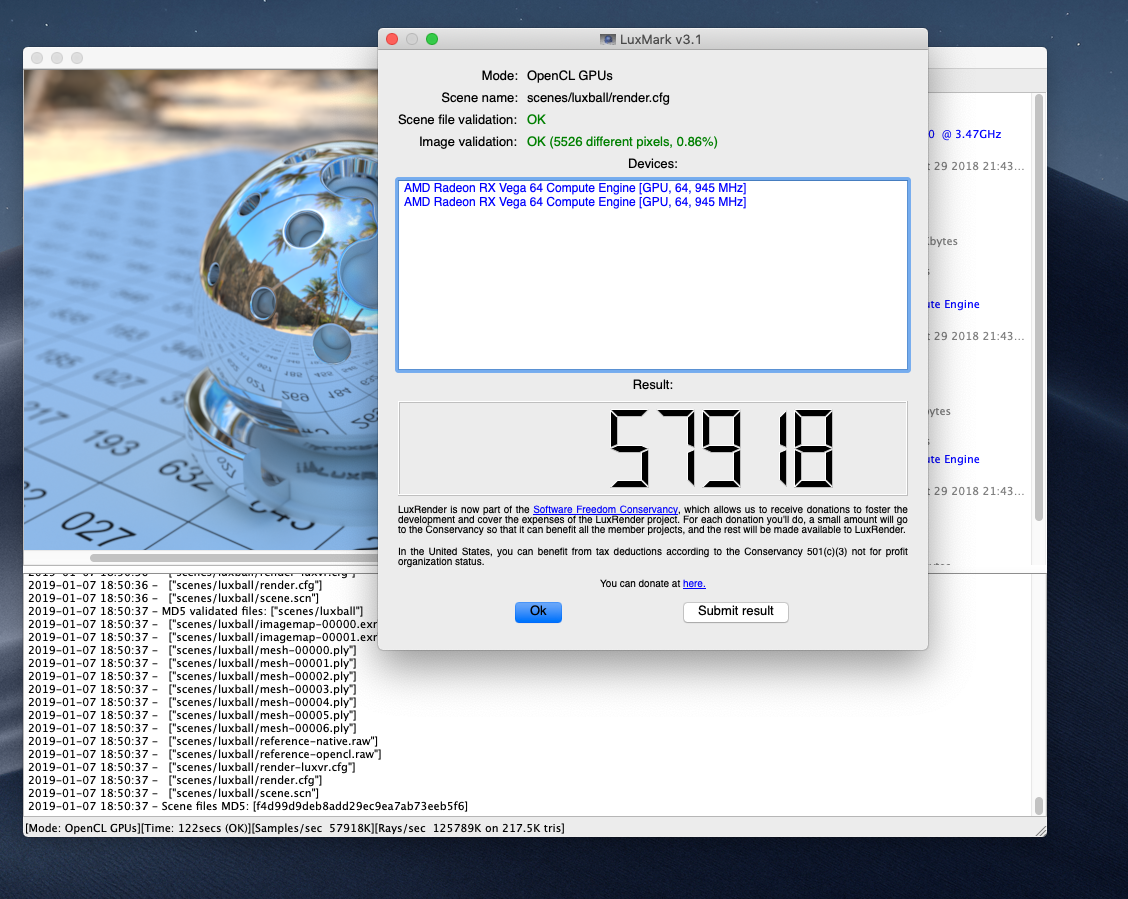The height and width of the screenshot is (899, 1128).
Task: Maximize the LuxMark v3.1 dialog window
Action: 432,39
